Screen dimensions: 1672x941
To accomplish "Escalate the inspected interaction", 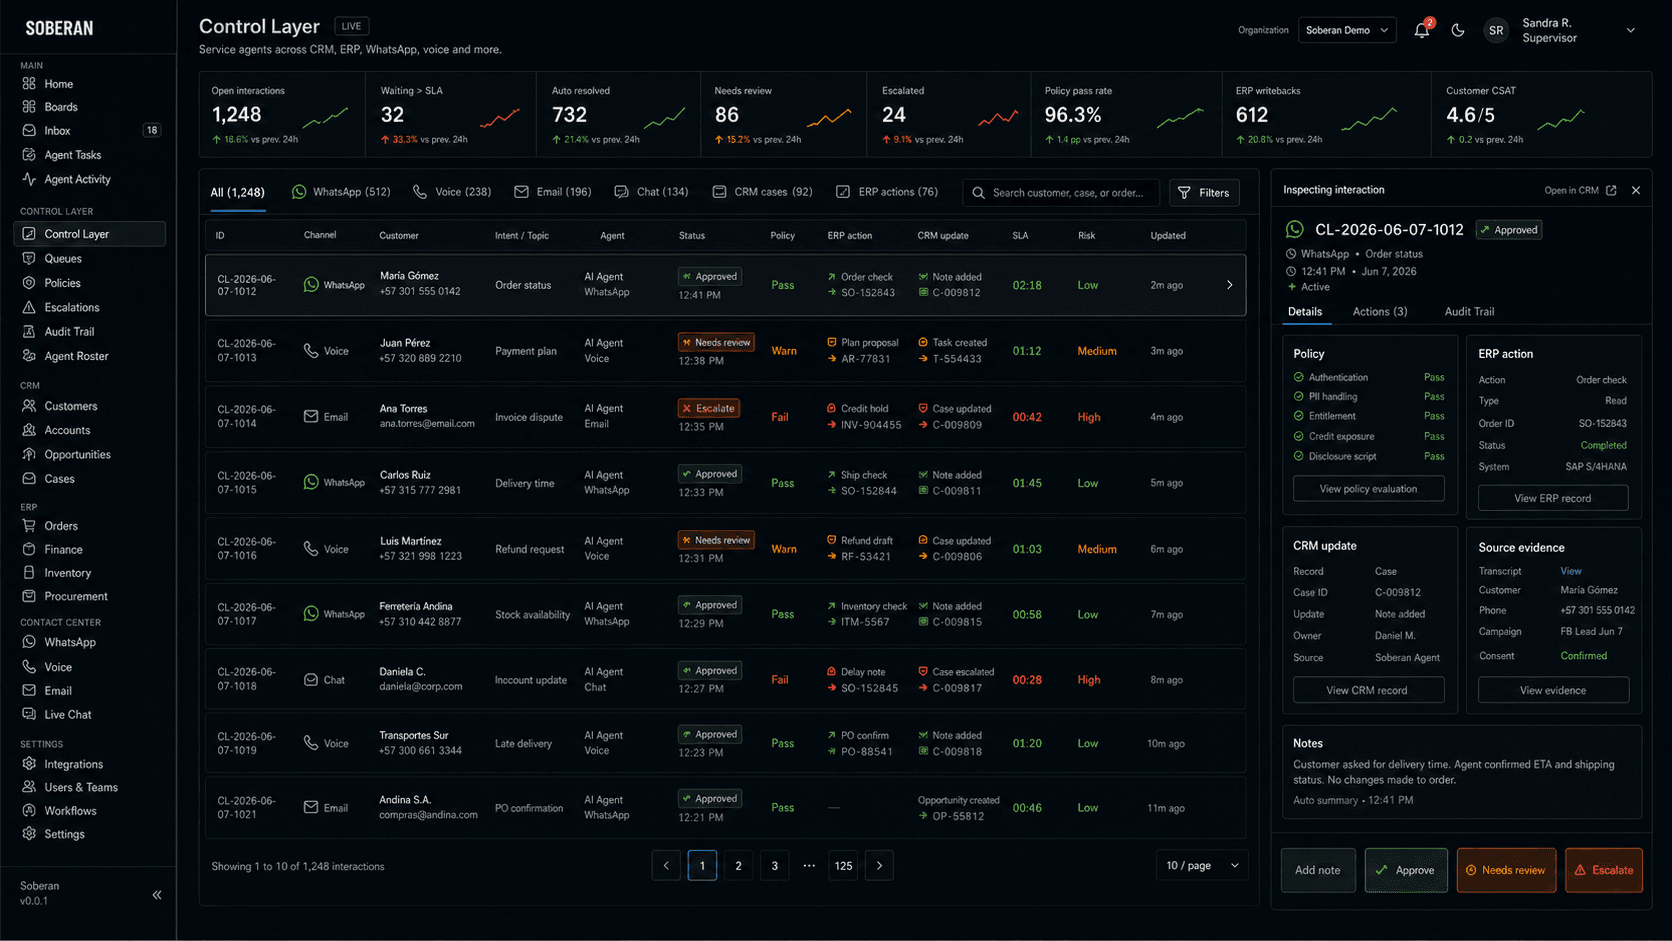I will (1603, 870).
